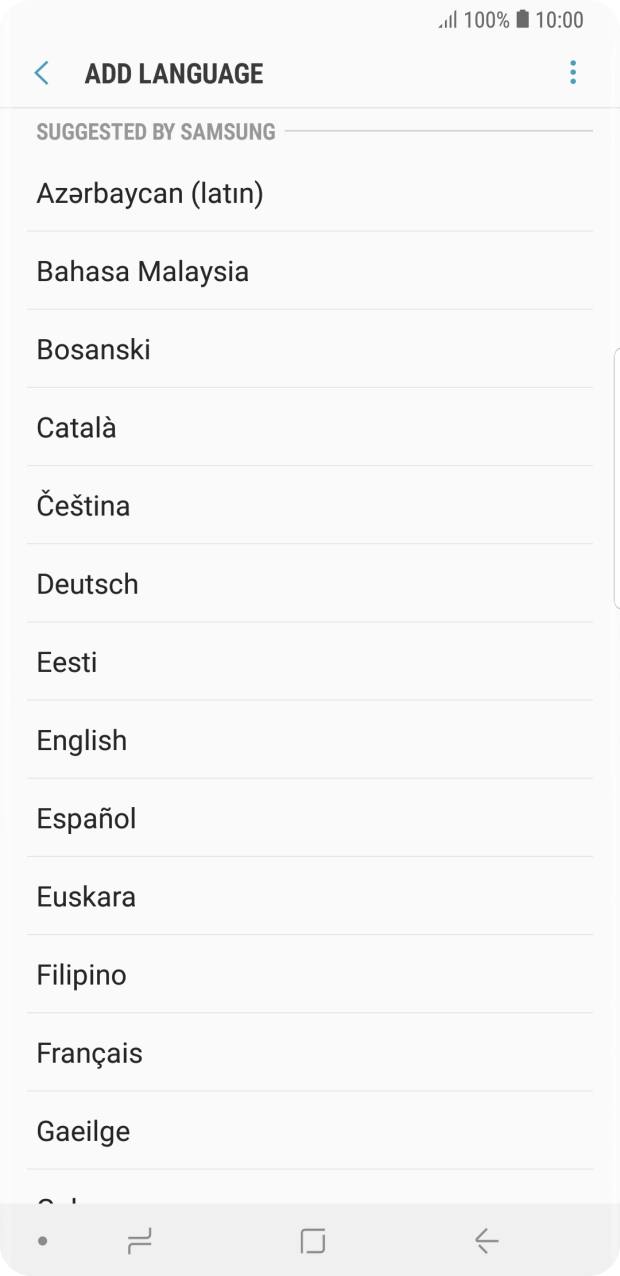This screenshot has height=1276, width=620.
Task: Select Español from the list
Action: coord(86,818)
